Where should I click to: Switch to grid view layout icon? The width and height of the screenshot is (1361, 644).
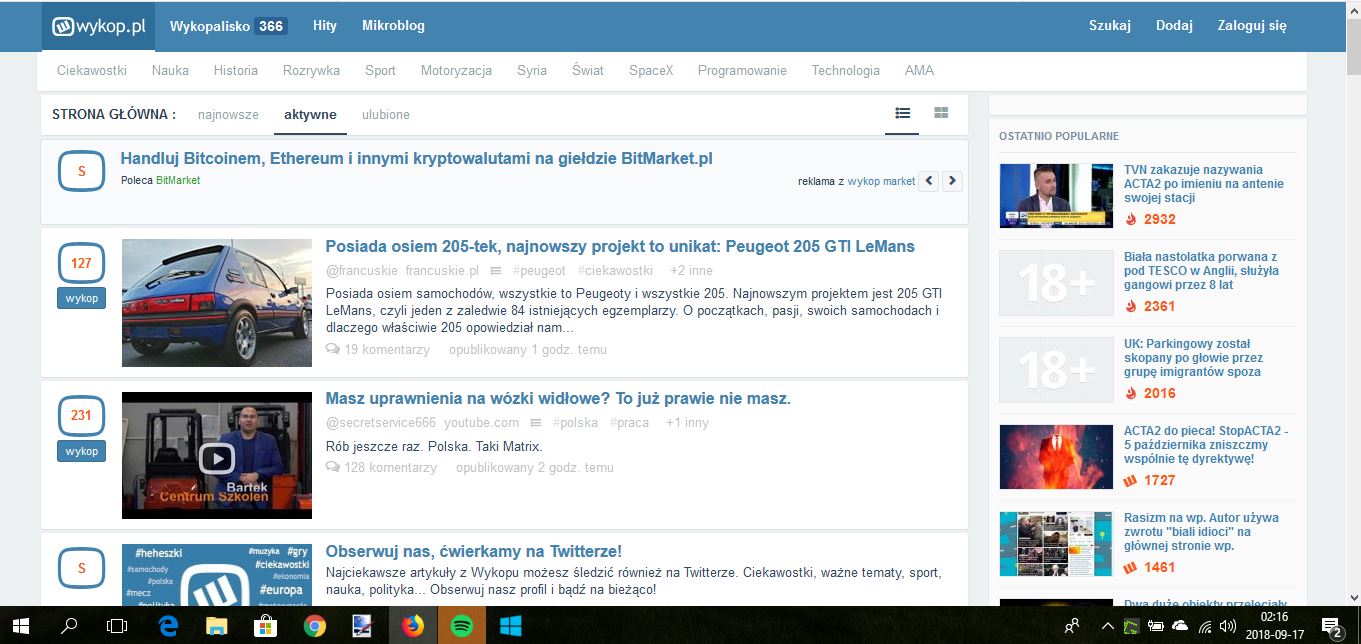point(941,113)
